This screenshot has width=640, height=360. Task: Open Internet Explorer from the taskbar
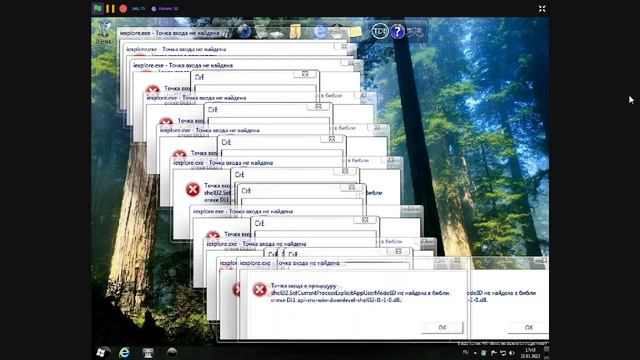[124, 352]
